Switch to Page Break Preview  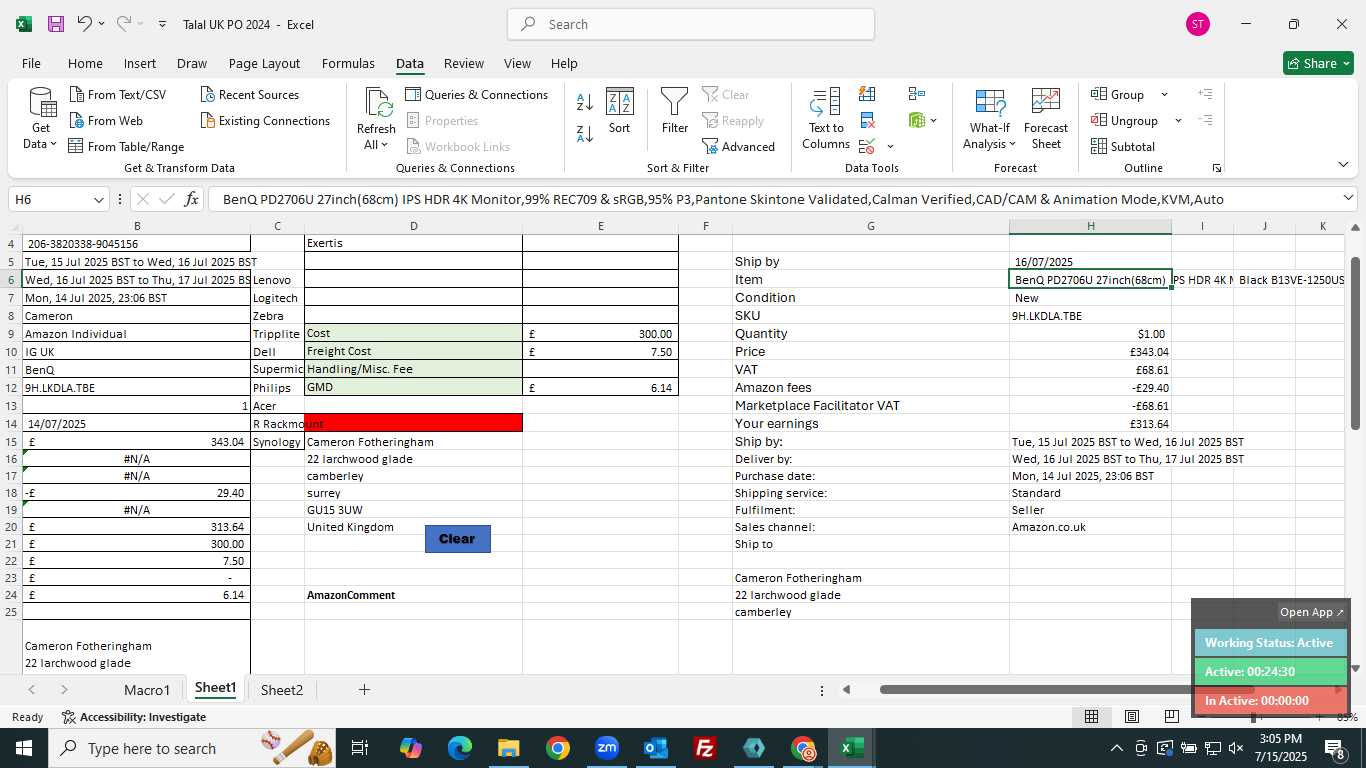[x=1171, y=716]
